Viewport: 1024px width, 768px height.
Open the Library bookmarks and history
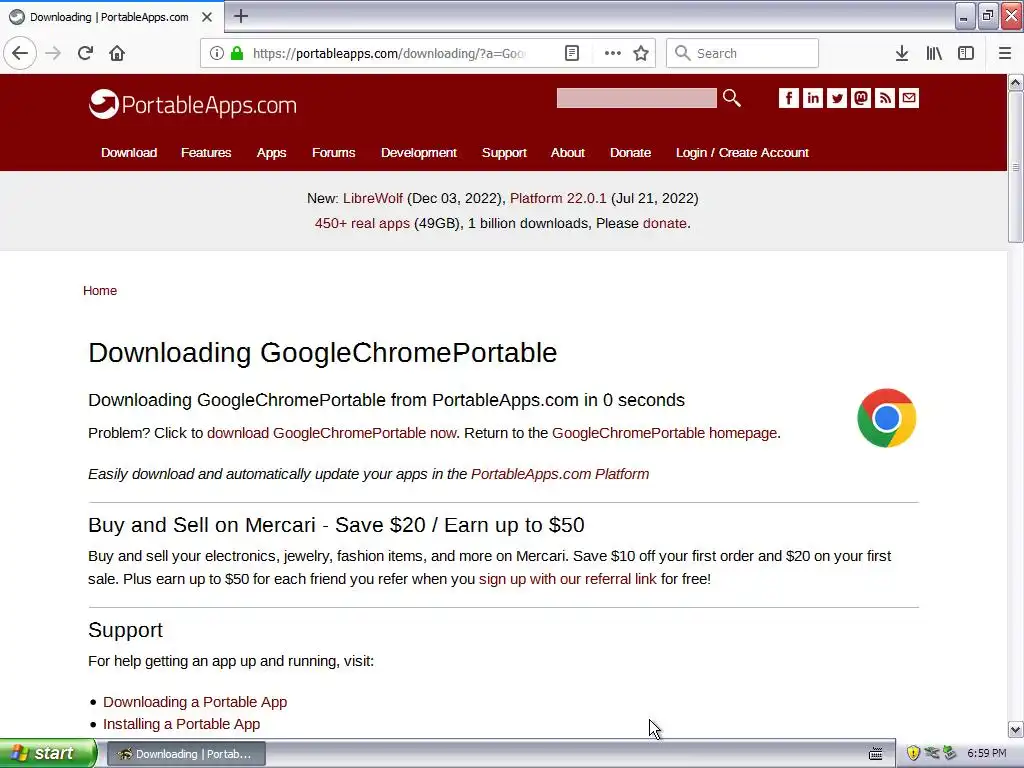(934, 53)
